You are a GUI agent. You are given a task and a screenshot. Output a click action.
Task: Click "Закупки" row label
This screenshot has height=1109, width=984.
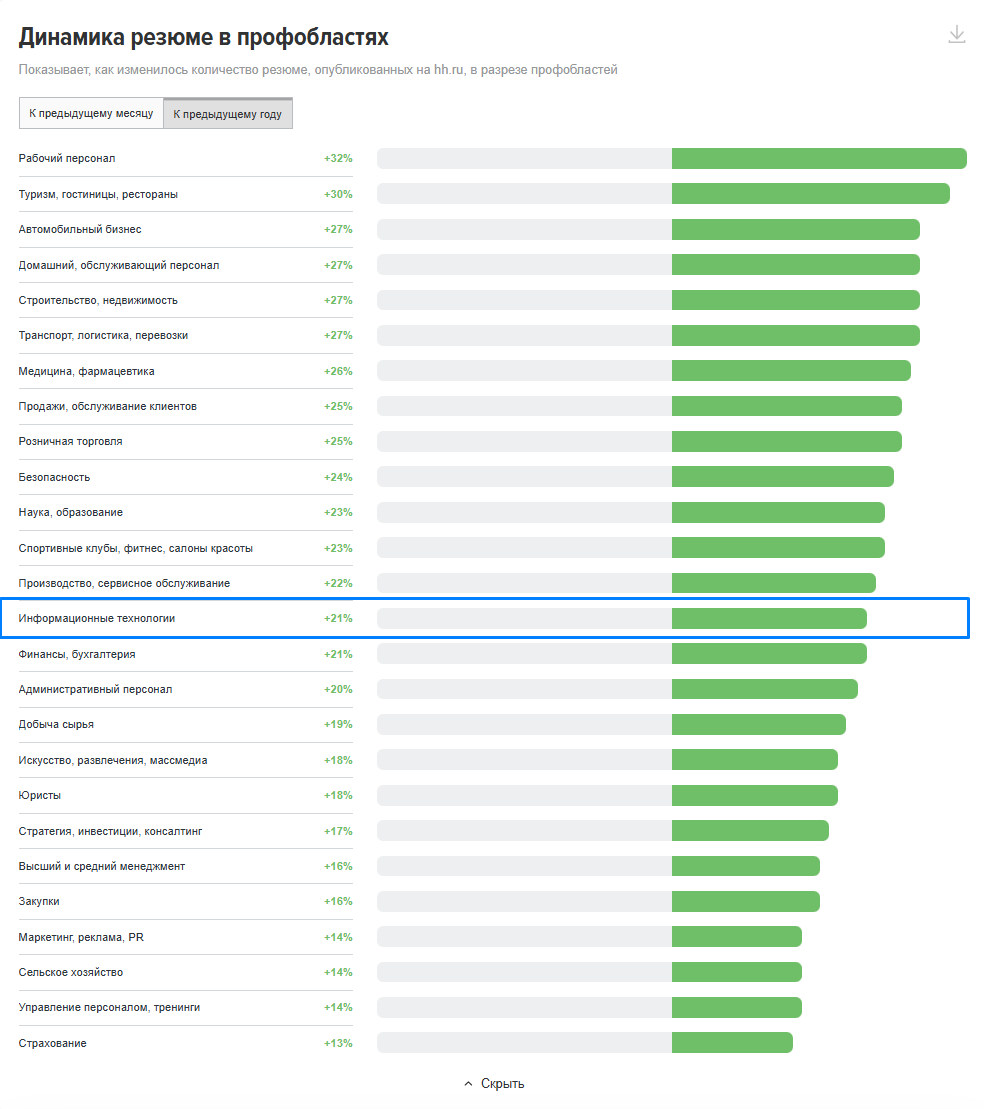click(39, 901)
